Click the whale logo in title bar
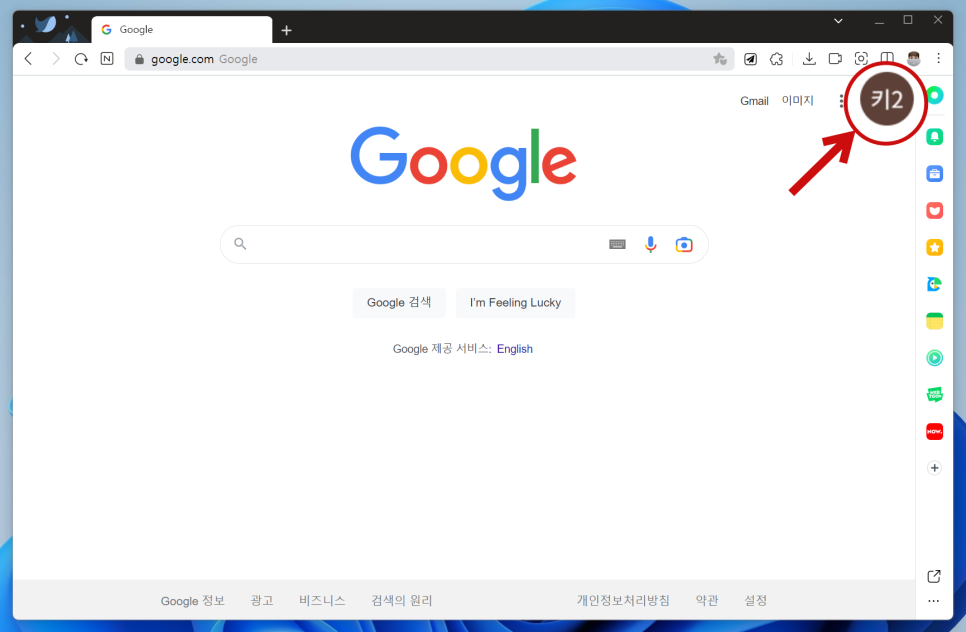The image size is (966, 632). pyautogui.click(x=46, y=25)
